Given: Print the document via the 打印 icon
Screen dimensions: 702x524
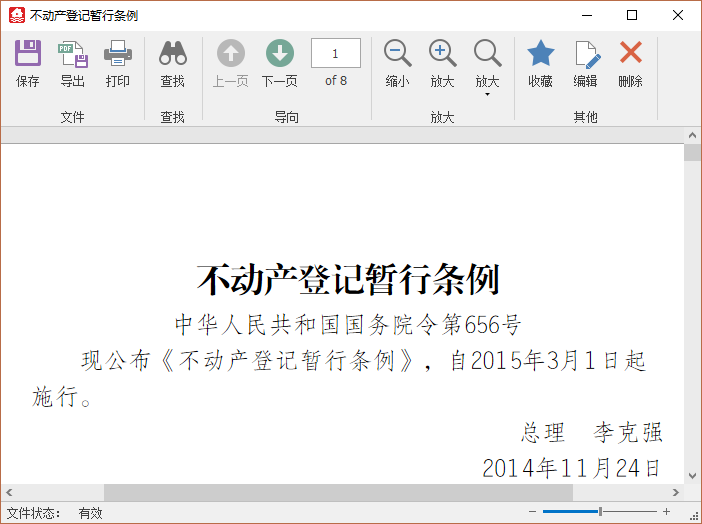Looking at the screenshot, I should point(118,53).
